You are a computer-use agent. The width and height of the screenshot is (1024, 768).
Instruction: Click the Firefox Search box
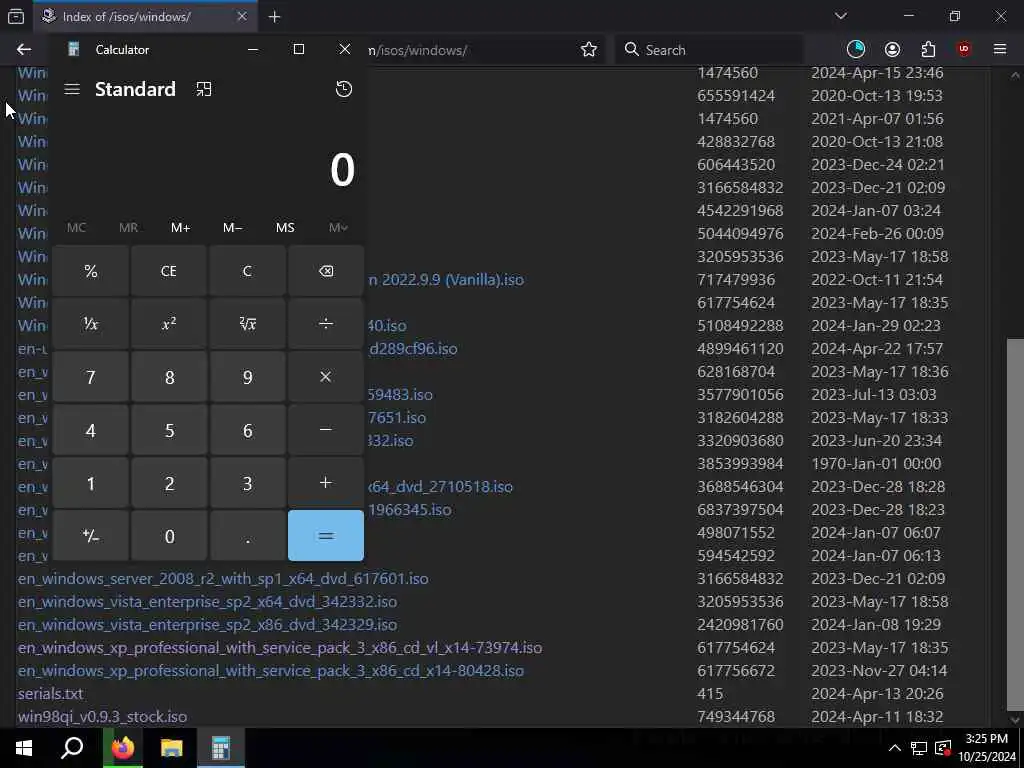coord(709,50)
